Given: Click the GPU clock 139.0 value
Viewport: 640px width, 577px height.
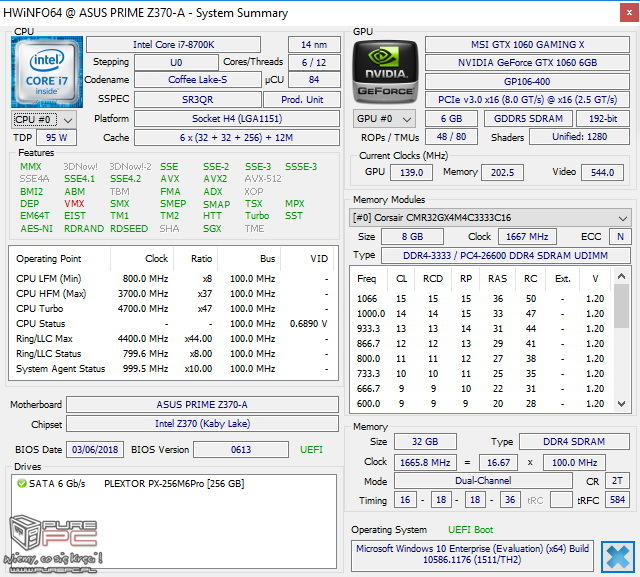Looking at the screenshot, I should [411, 172].
